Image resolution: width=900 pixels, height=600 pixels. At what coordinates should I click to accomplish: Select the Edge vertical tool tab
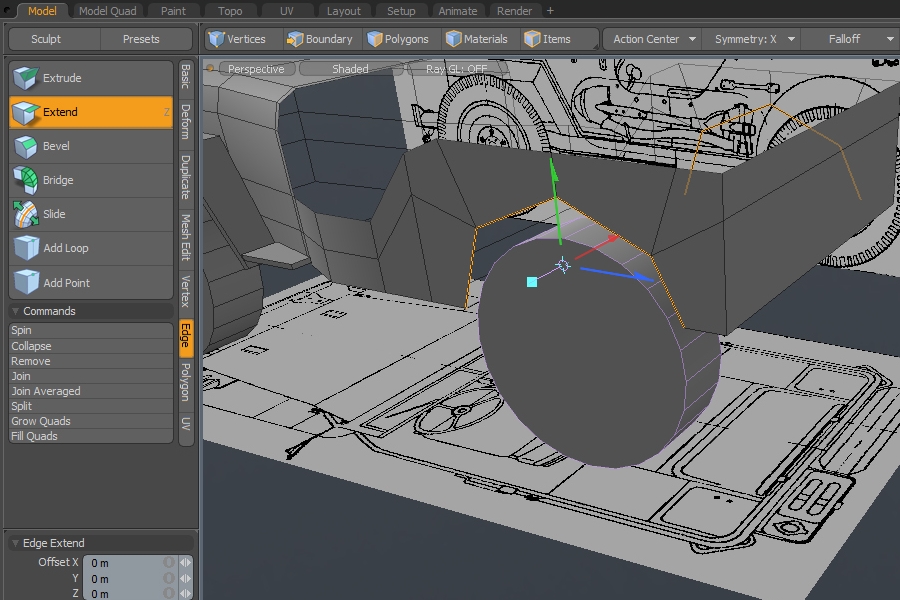pos(186,335)
